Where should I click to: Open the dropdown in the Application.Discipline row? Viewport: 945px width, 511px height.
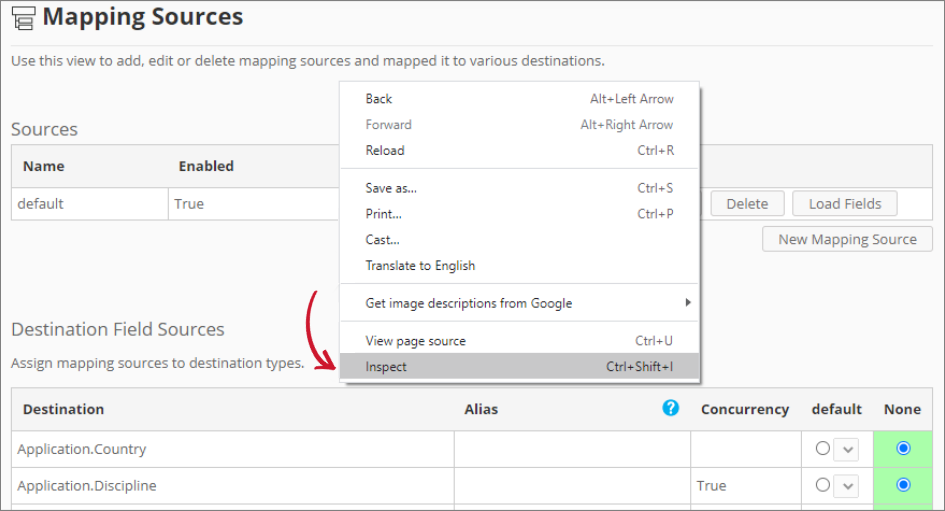[847, 486]
